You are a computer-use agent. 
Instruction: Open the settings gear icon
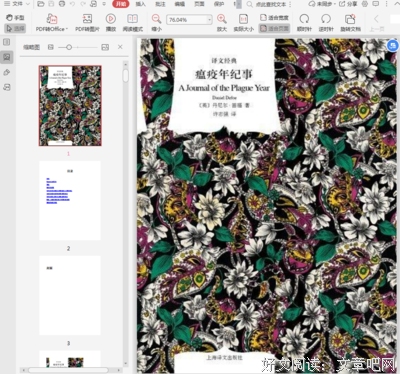coord(365,4)
